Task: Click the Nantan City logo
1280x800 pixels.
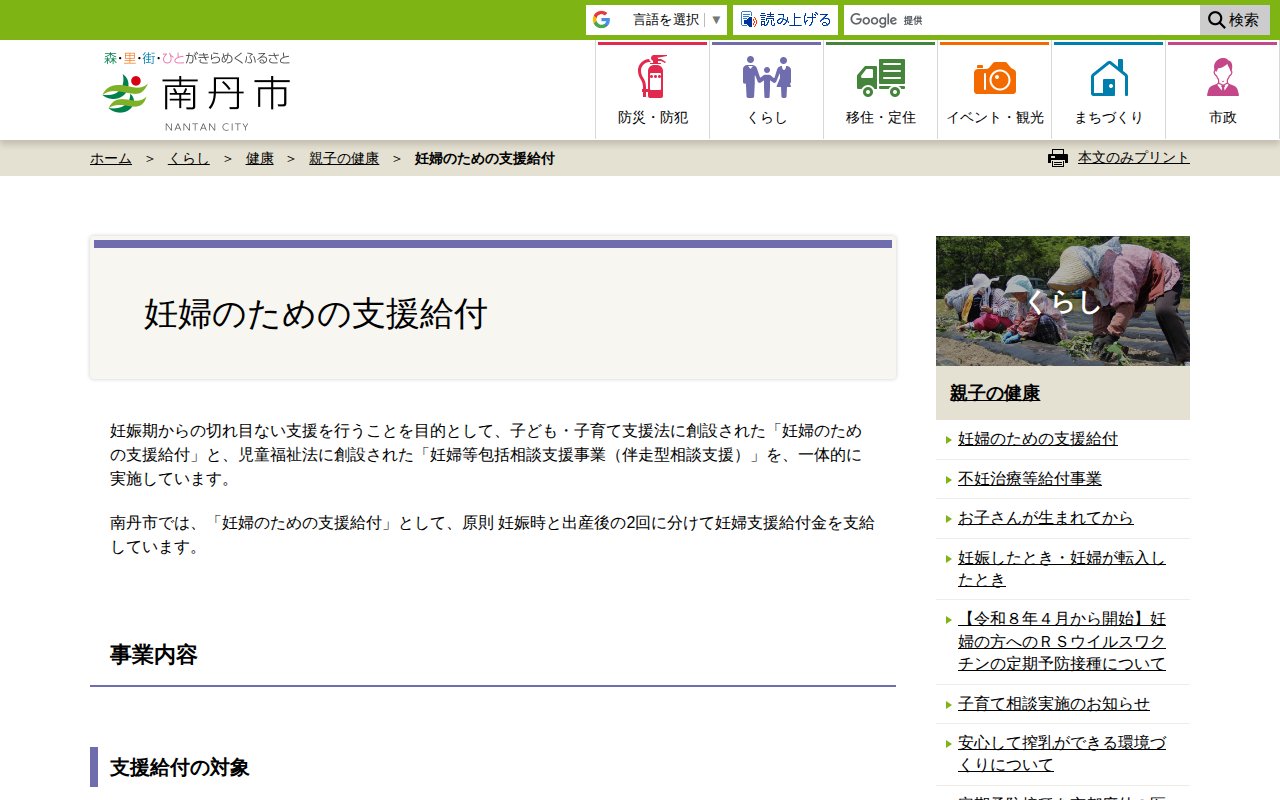Action: click(196, 92)
